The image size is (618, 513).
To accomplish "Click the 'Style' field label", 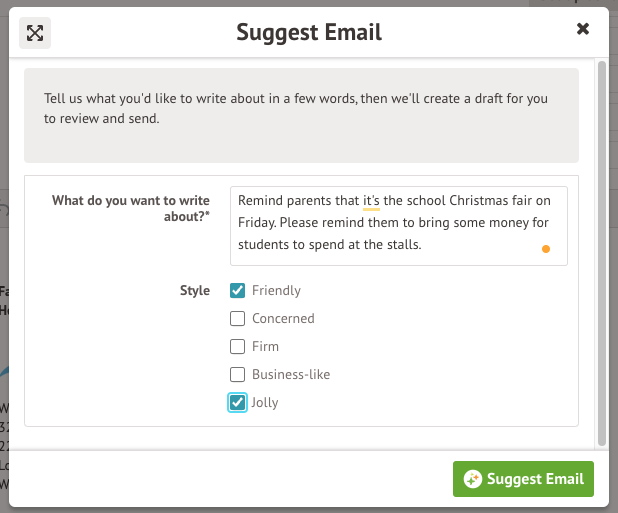I will [195, 291].
